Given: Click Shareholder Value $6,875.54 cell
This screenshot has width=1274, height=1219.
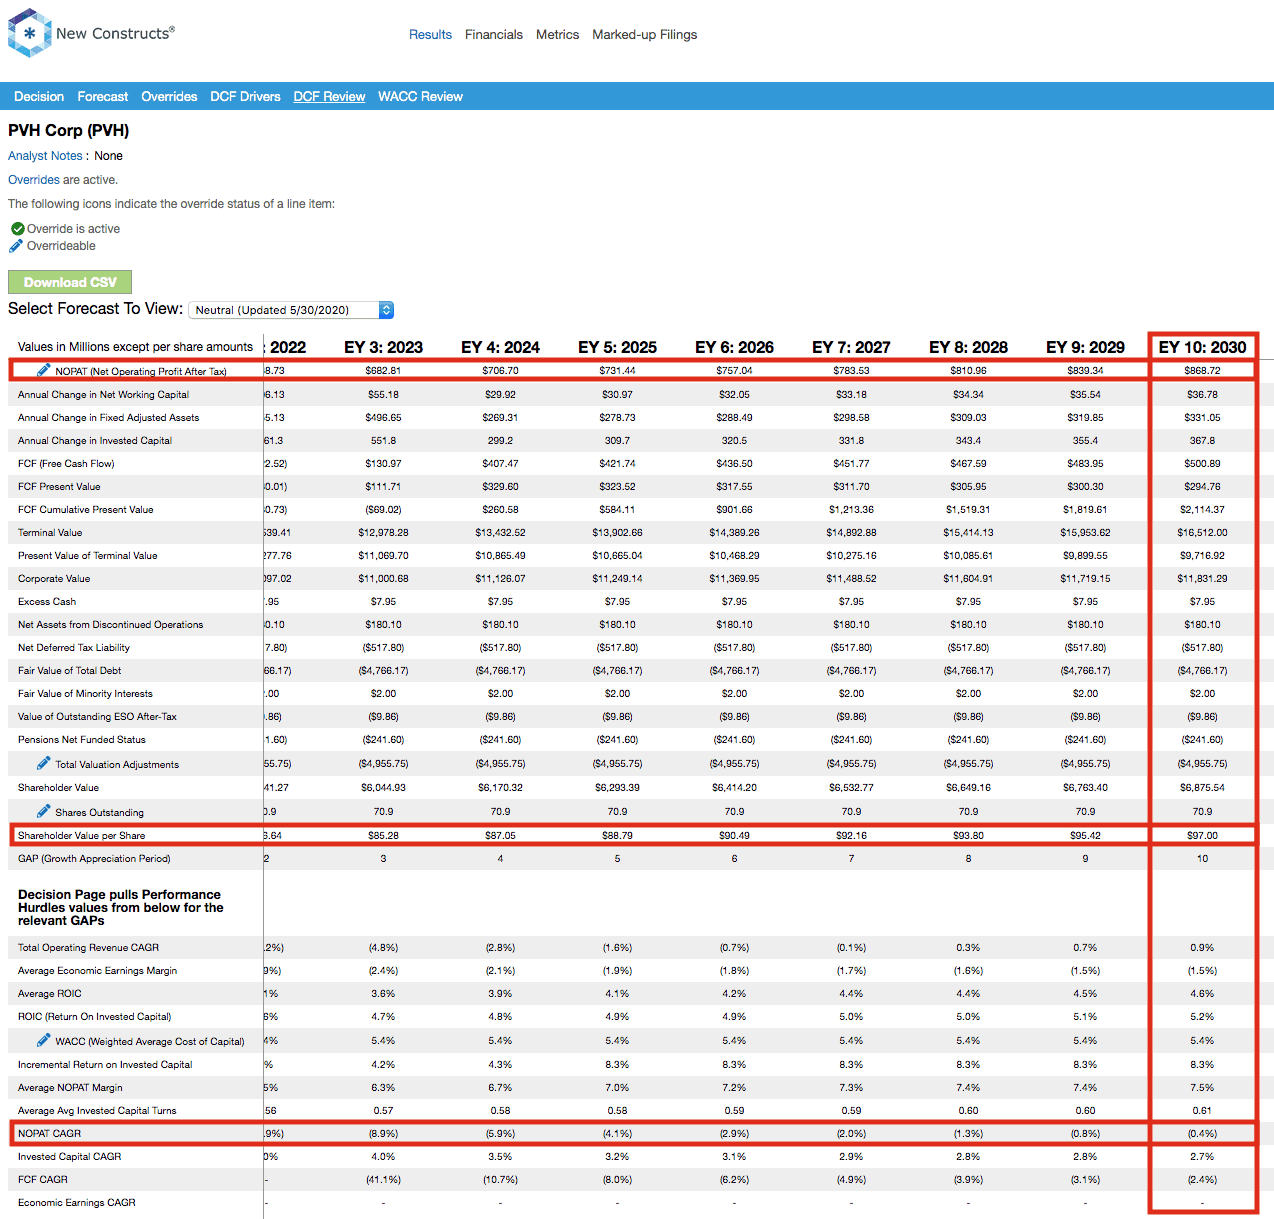Looking at the screenshot, I should click(1202, 787).
